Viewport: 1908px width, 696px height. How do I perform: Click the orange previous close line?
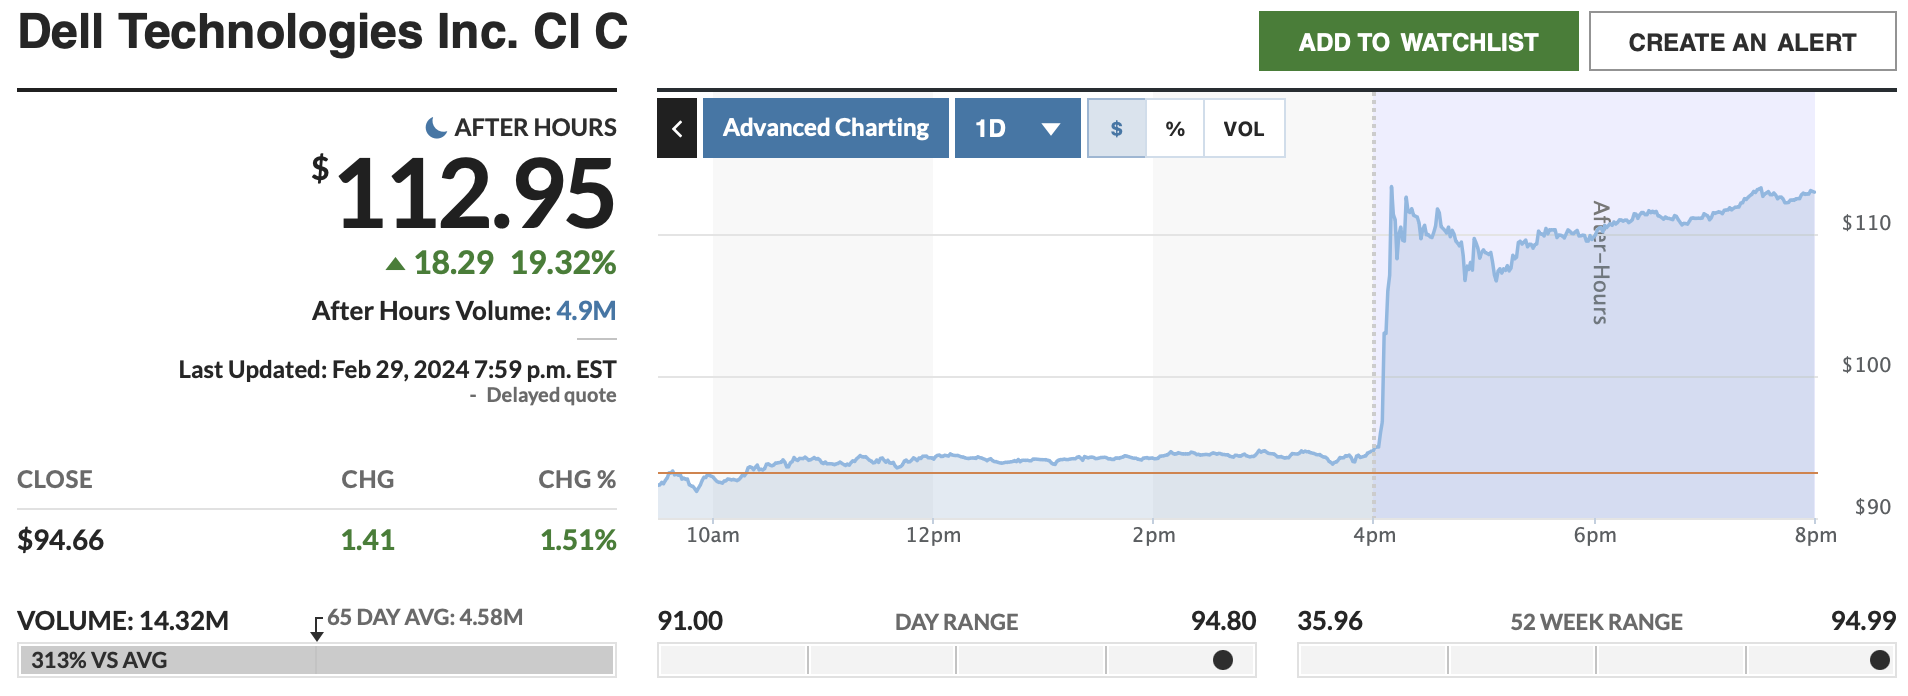pos(1000,473)
